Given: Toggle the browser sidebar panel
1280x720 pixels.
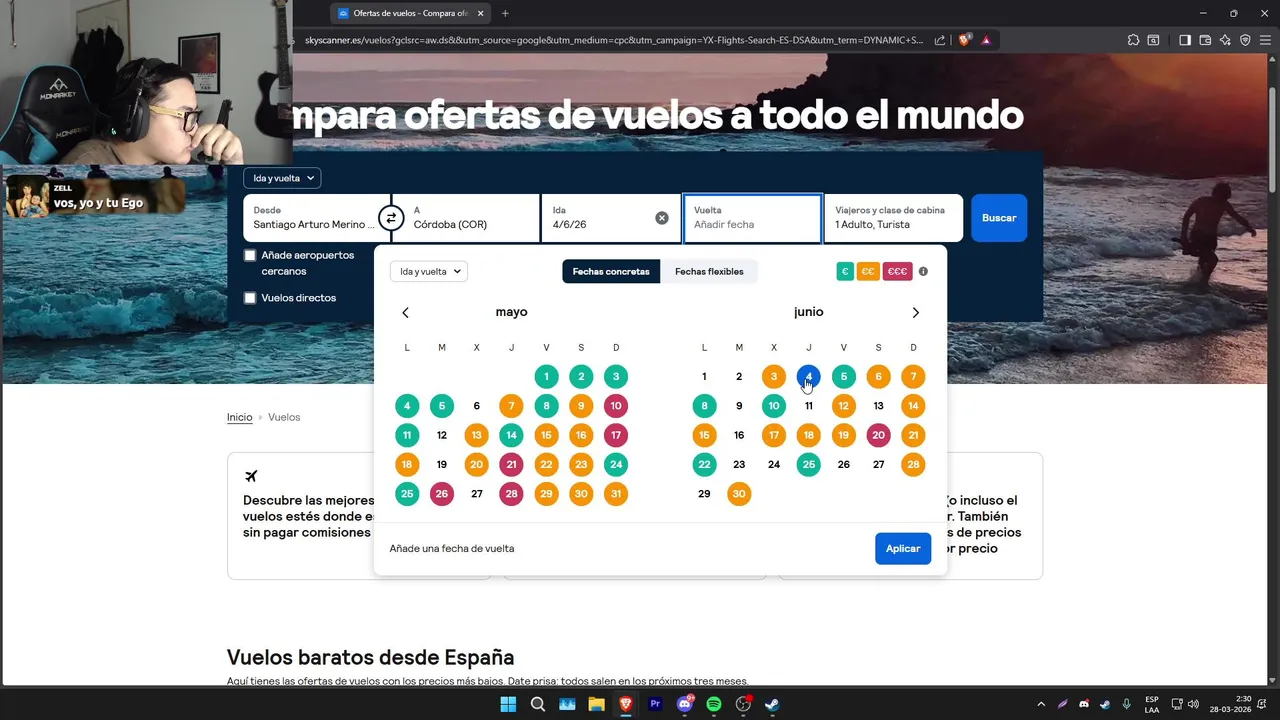Looking at the screenshot, I should click(x=1184, y=40).
